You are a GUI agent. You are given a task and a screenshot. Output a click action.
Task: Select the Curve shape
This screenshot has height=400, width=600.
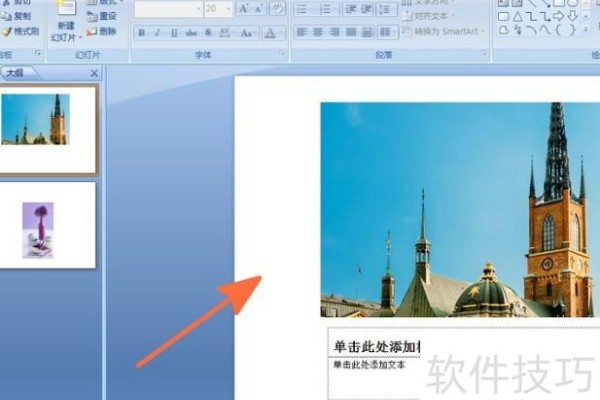(545, 30)
